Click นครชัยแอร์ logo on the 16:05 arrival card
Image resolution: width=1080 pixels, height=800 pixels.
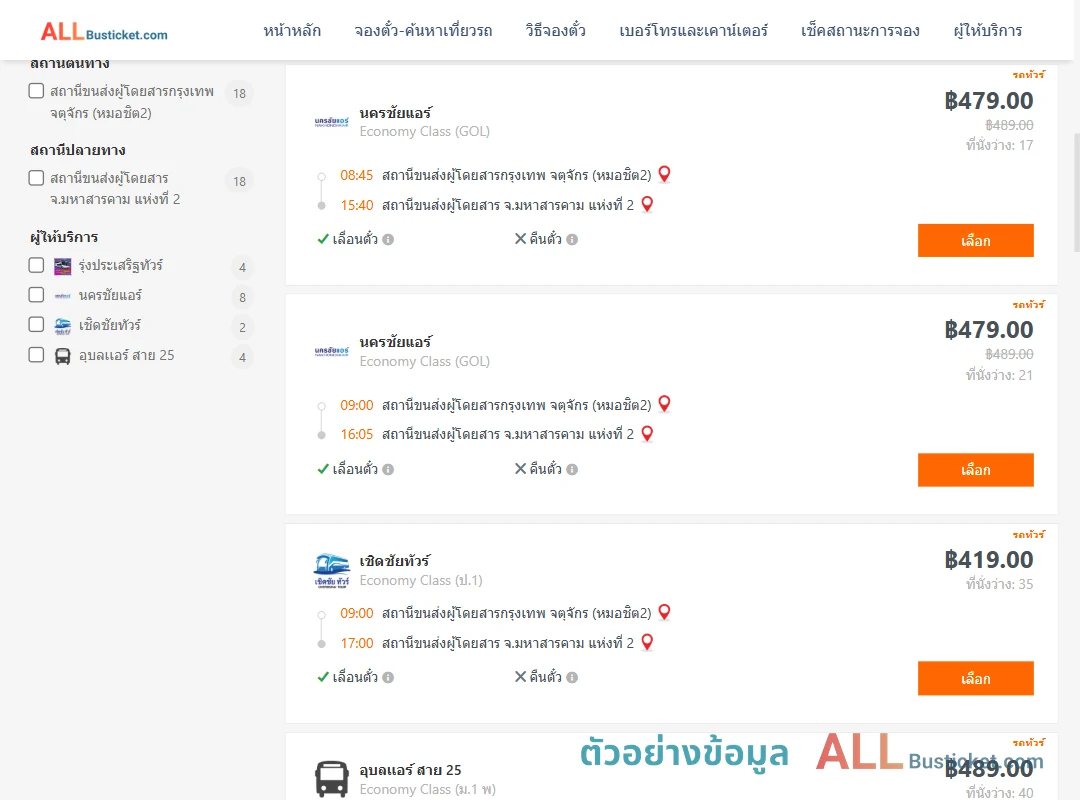click(x=331, y=351)
